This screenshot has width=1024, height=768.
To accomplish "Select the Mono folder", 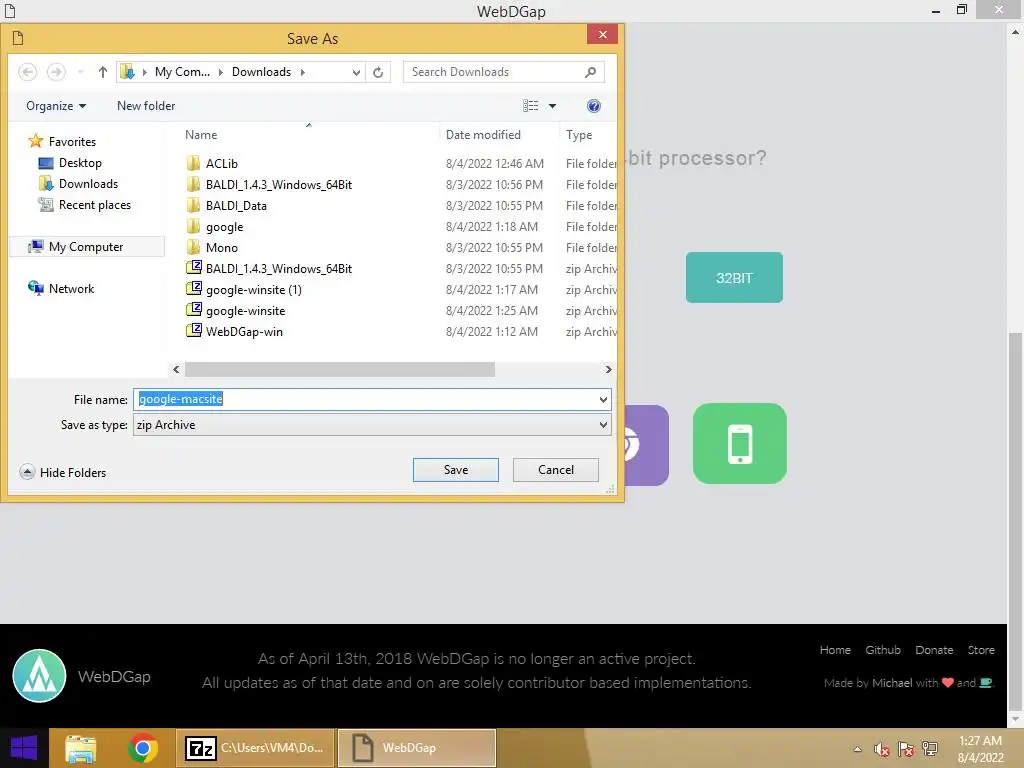I will [x=221, y=248].
